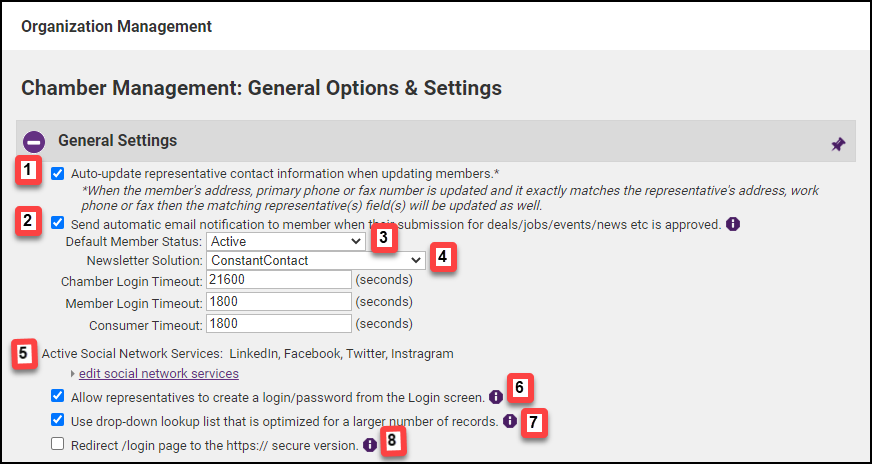This screenshot has width=872, height=464.
Task: Click the red callout marker number 1
Action: coord(31,172)
